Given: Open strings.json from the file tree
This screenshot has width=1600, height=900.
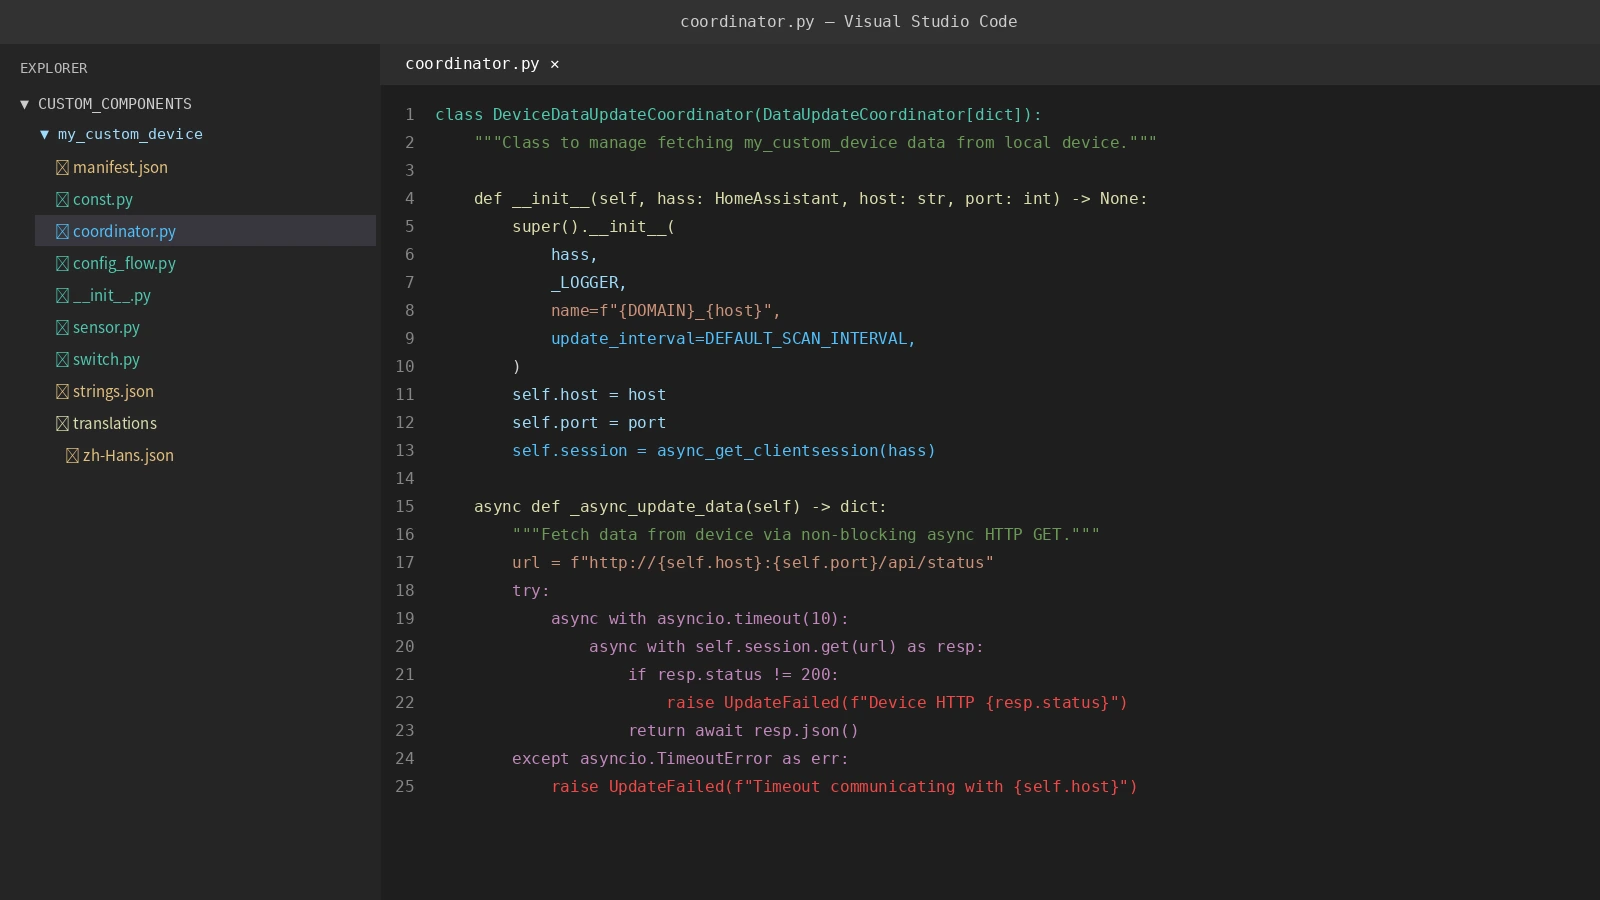Looking at the screenshot, I should tap(113, 391).
